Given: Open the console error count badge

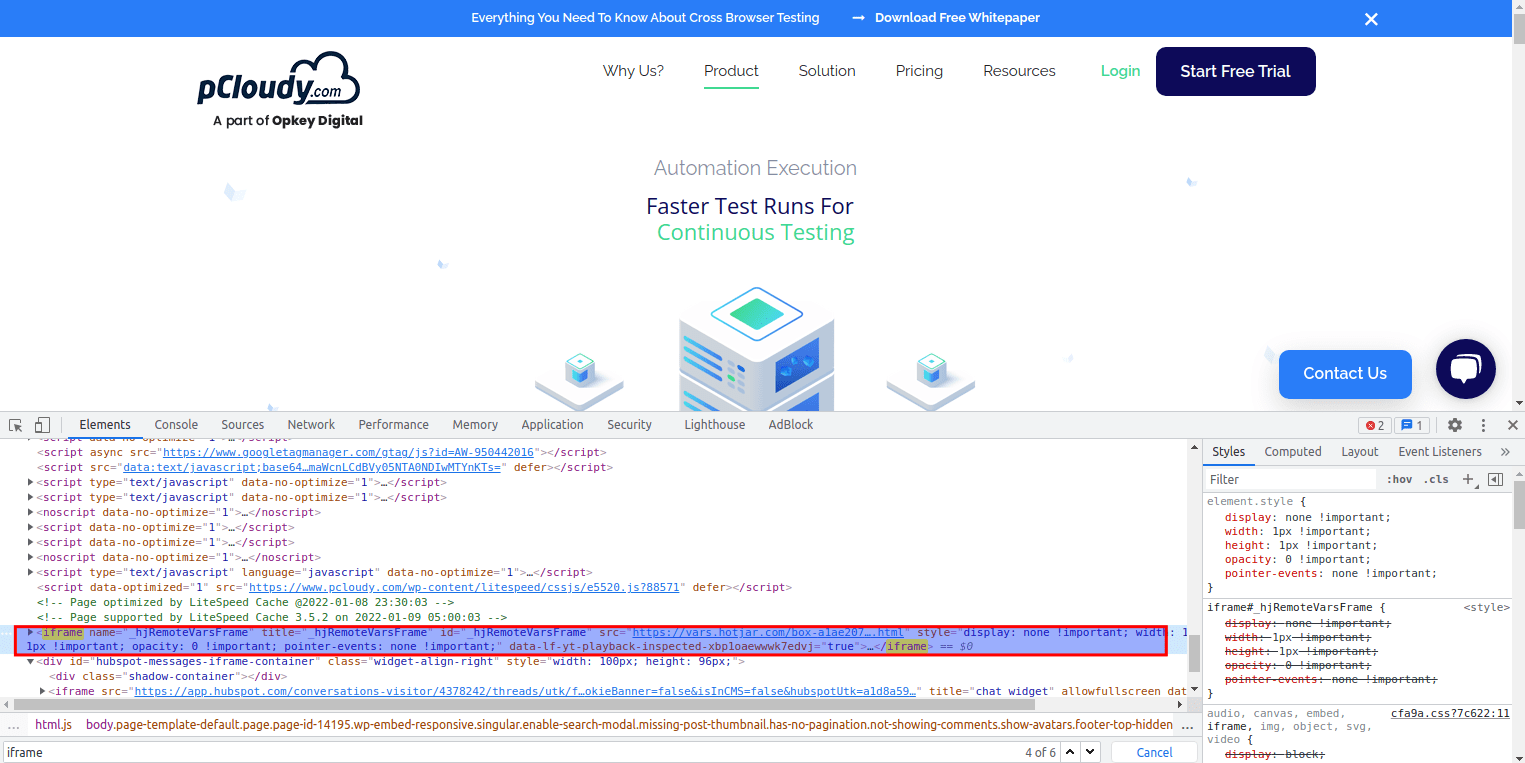Looking at the screenshot, I should point(1374,425).
